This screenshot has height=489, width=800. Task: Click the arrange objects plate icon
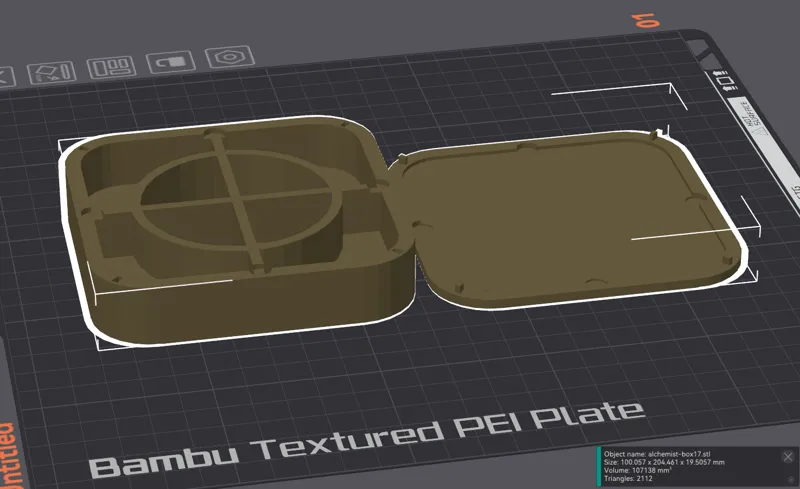pos(111,67)
